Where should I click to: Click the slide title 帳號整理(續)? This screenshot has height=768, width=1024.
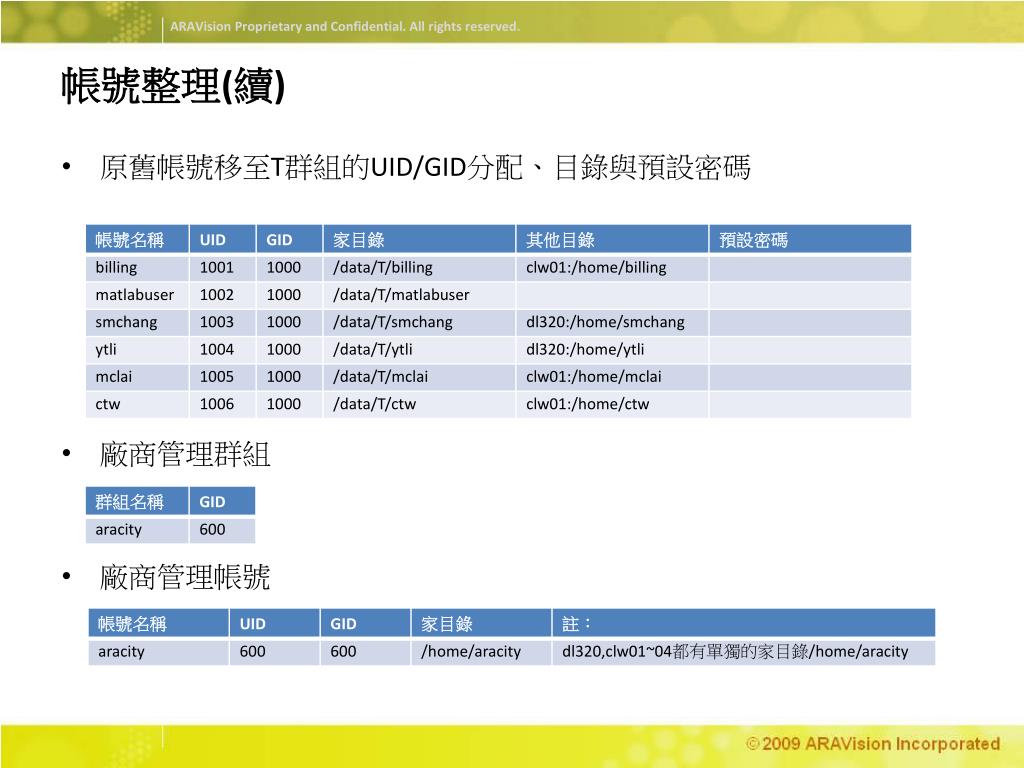click(173, 86)
